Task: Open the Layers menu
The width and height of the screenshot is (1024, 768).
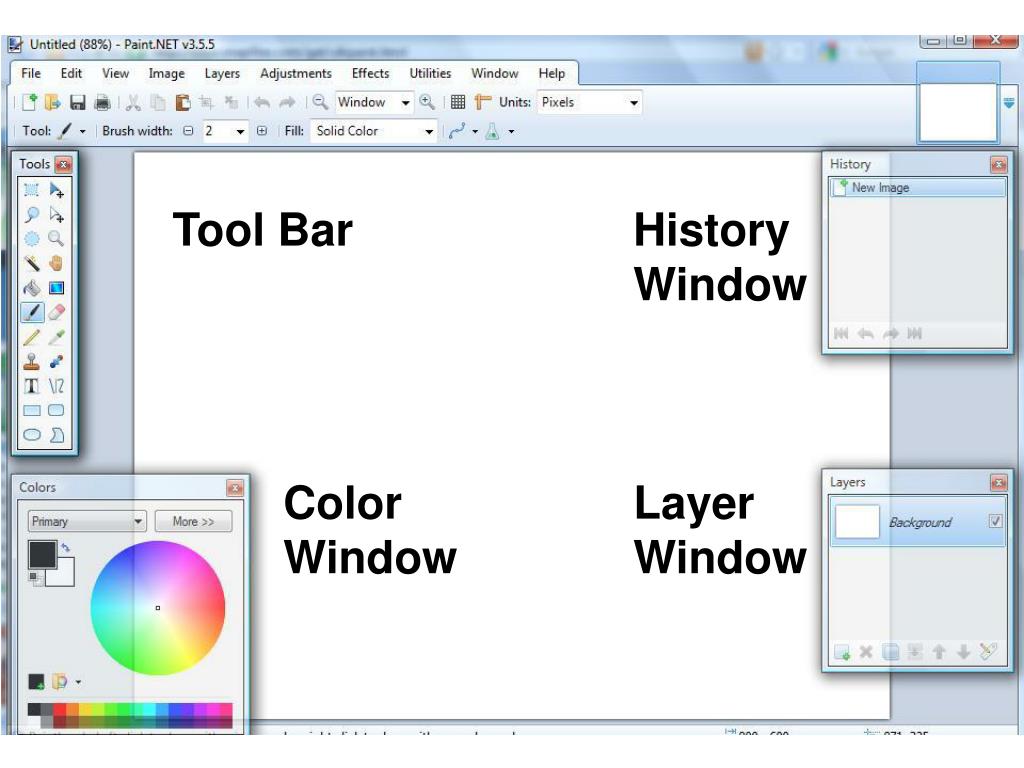Action: tap(222, 73)
